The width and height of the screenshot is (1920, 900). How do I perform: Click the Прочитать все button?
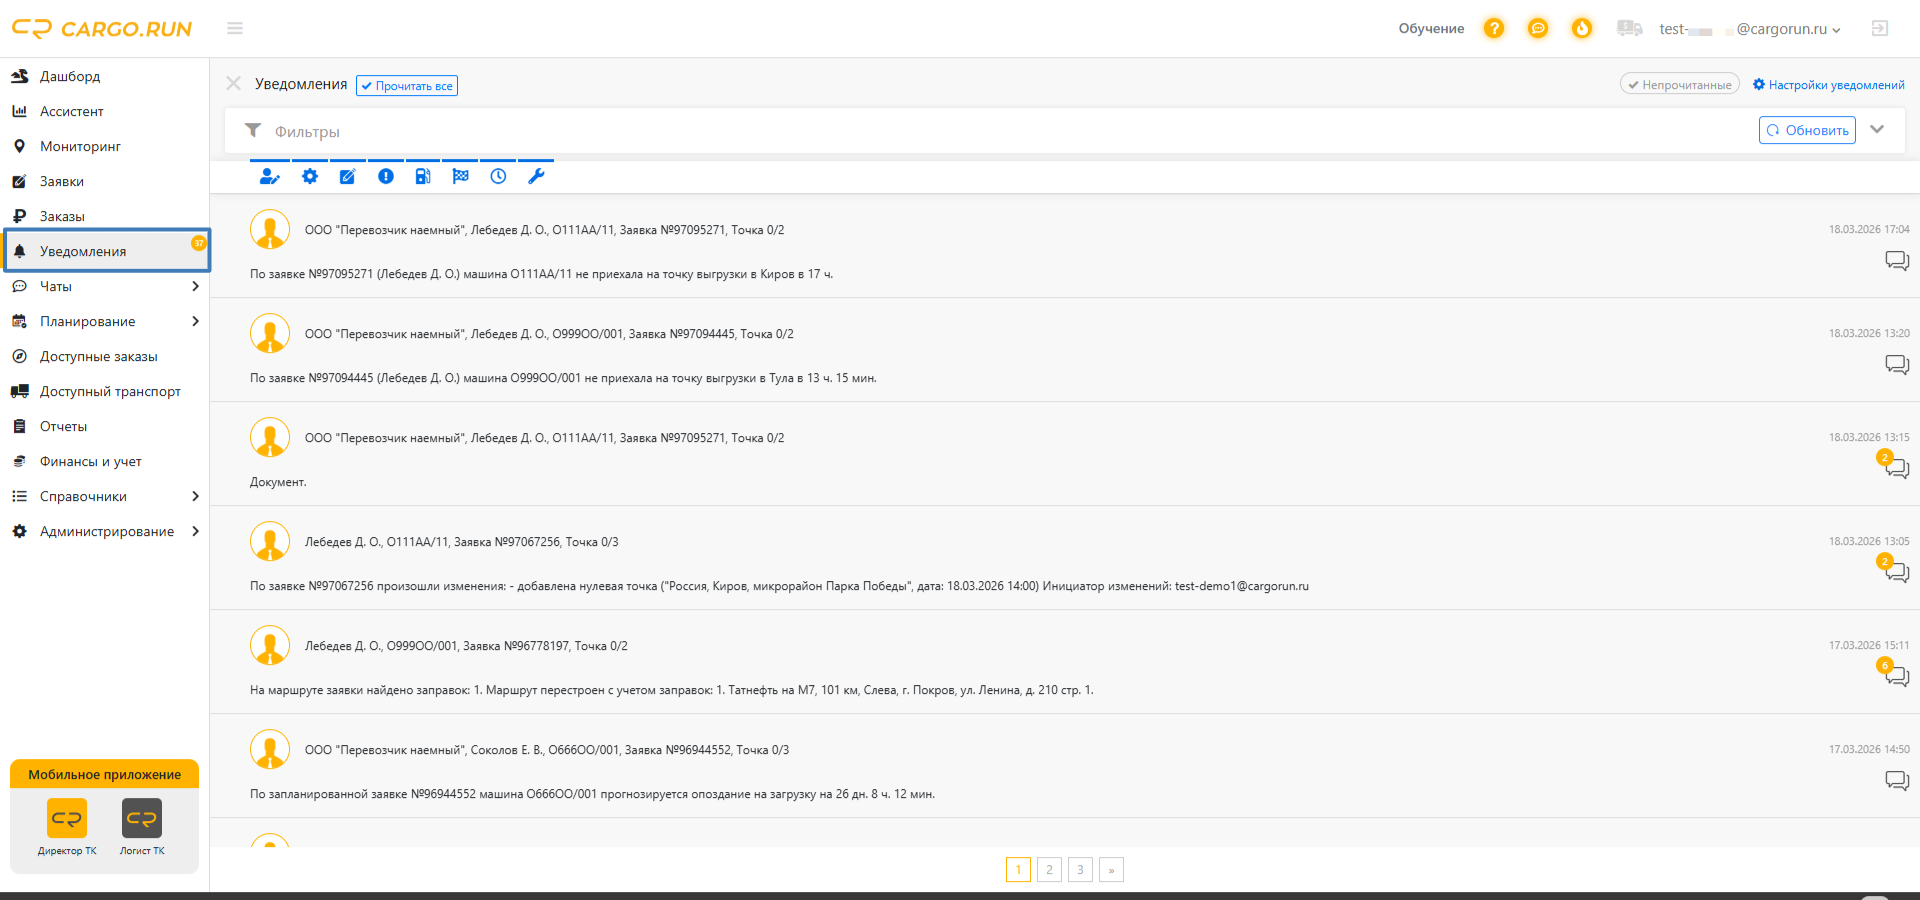(x=407, y=86)
